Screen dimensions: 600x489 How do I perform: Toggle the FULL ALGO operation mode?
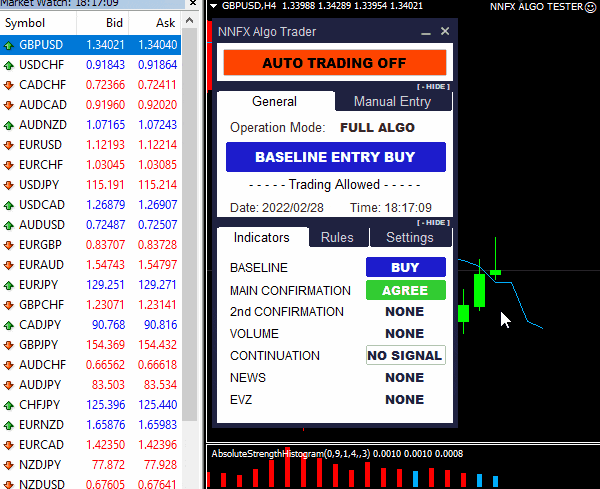tap(377, 127)
